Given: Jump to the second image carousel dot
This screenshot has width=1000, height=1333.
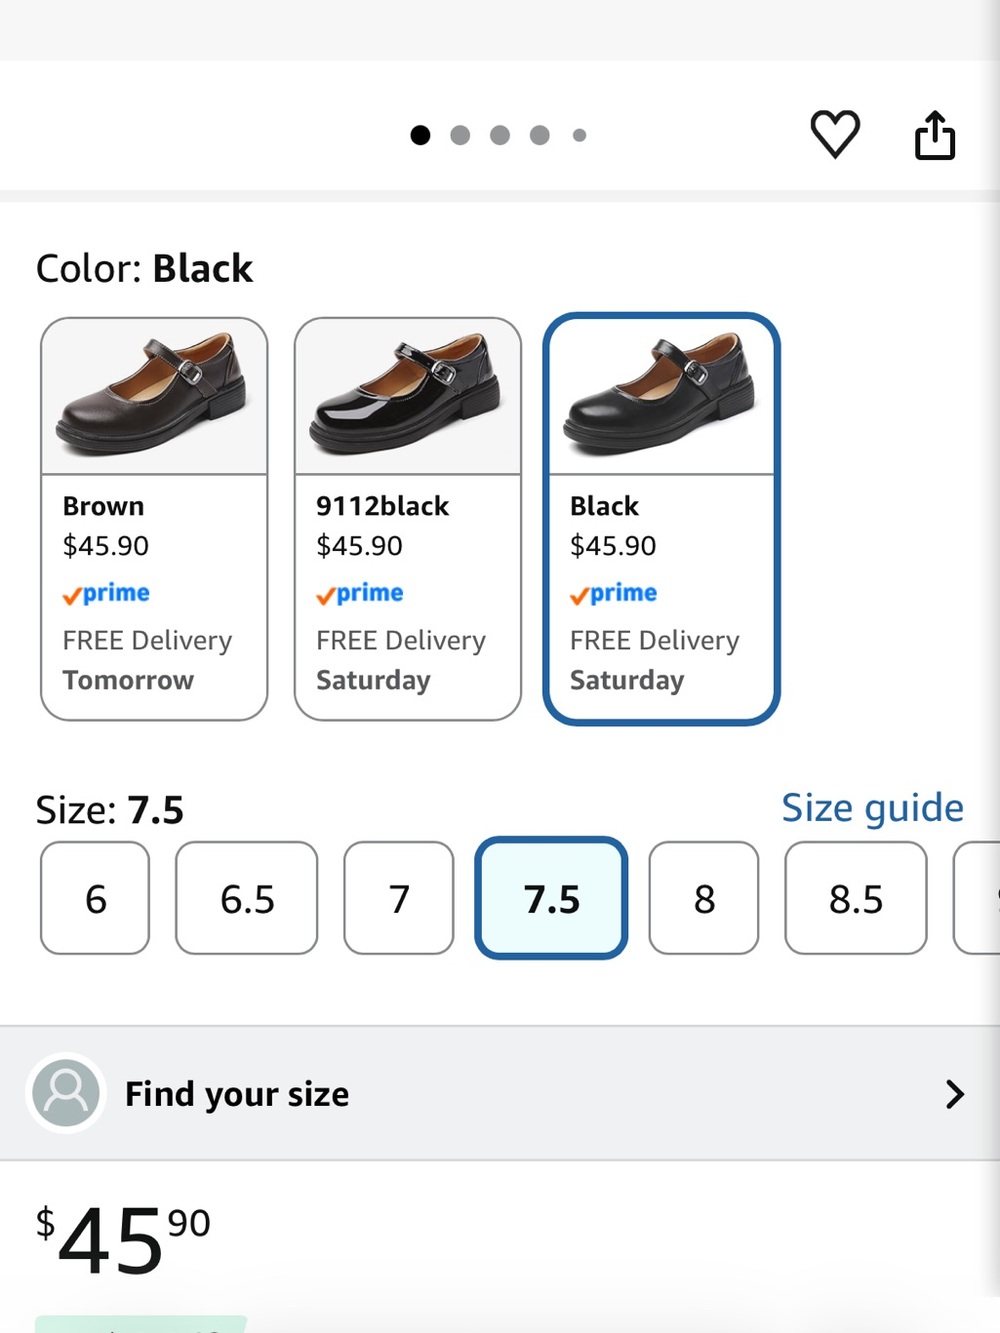Looking at the screenshot, I should pos(460,135).
